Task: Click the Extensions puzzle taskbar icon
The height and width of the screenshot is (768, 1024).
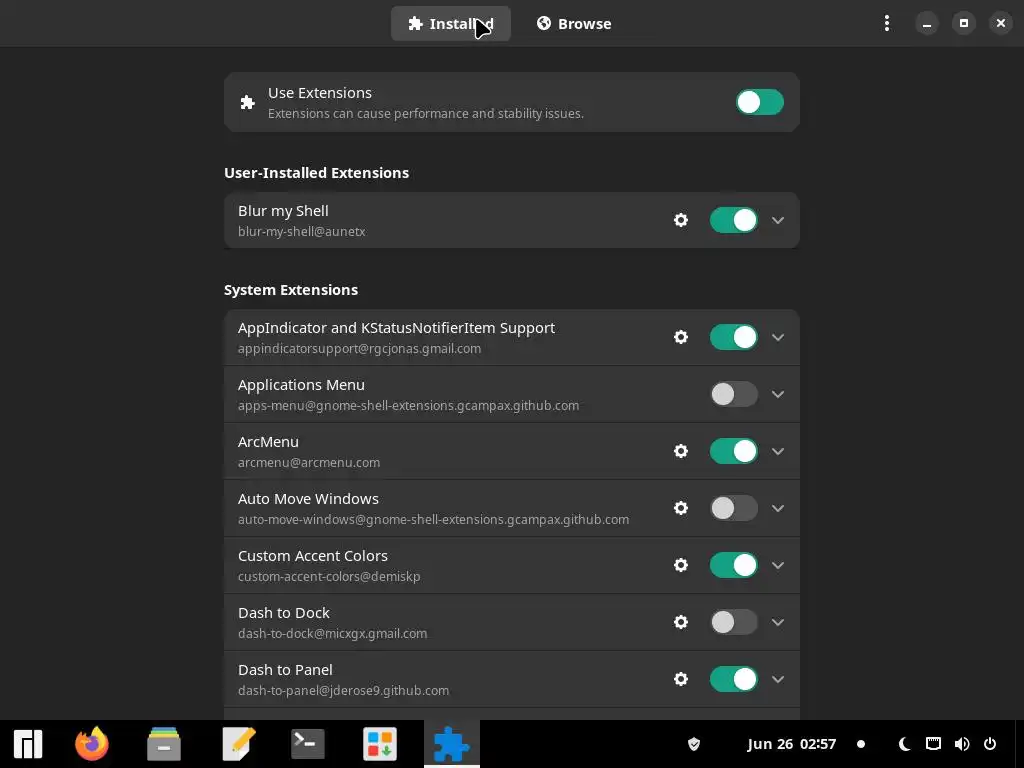Action: pyautogui.click(x=452, y=744)
